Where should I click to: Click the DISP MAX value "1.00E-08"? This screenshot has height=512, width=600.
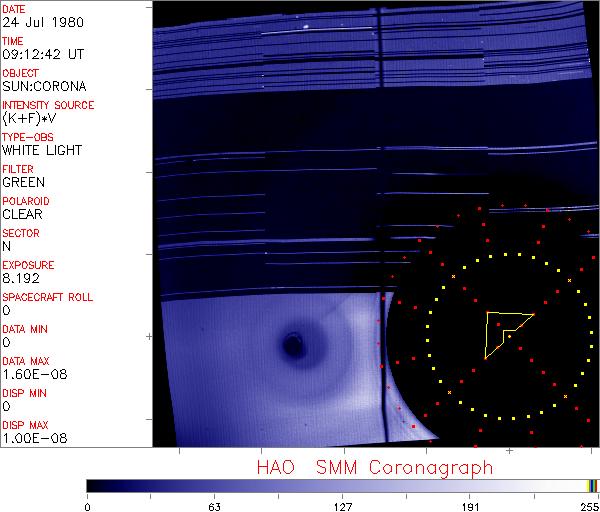[30, 438]
